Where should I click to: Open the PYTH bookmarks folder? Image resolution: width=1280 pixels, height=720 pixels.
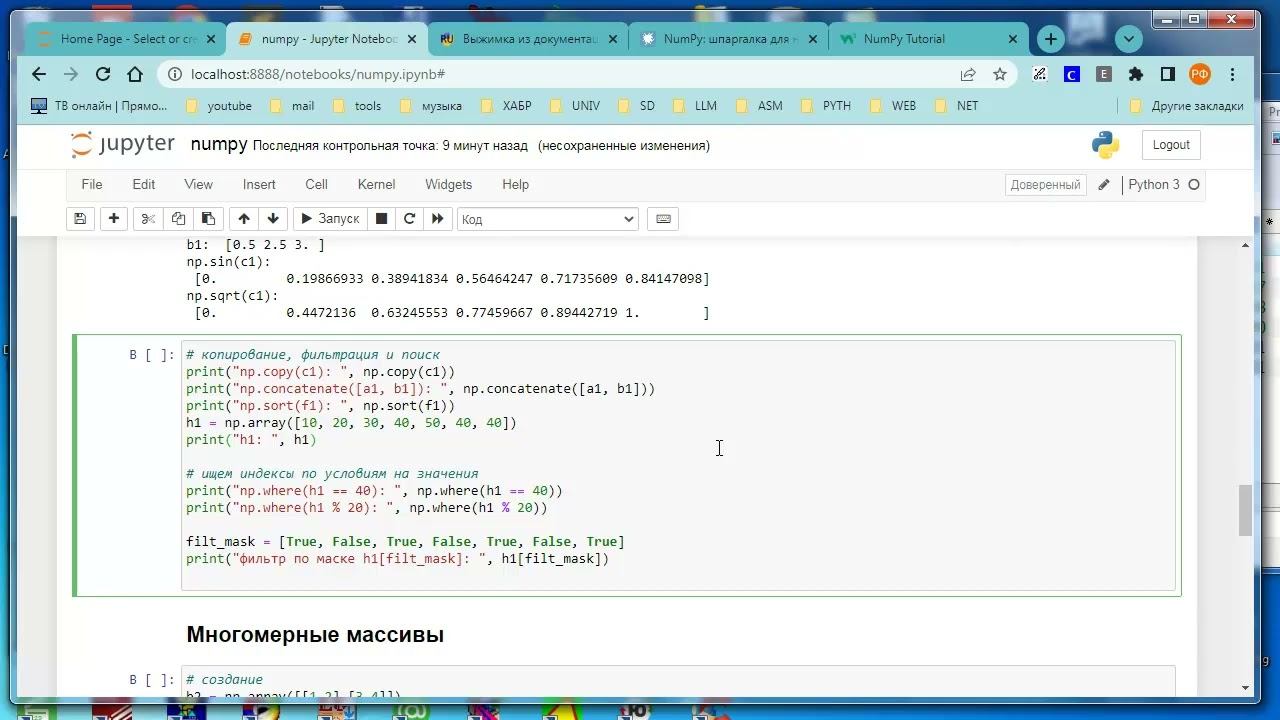coord(825,105)
